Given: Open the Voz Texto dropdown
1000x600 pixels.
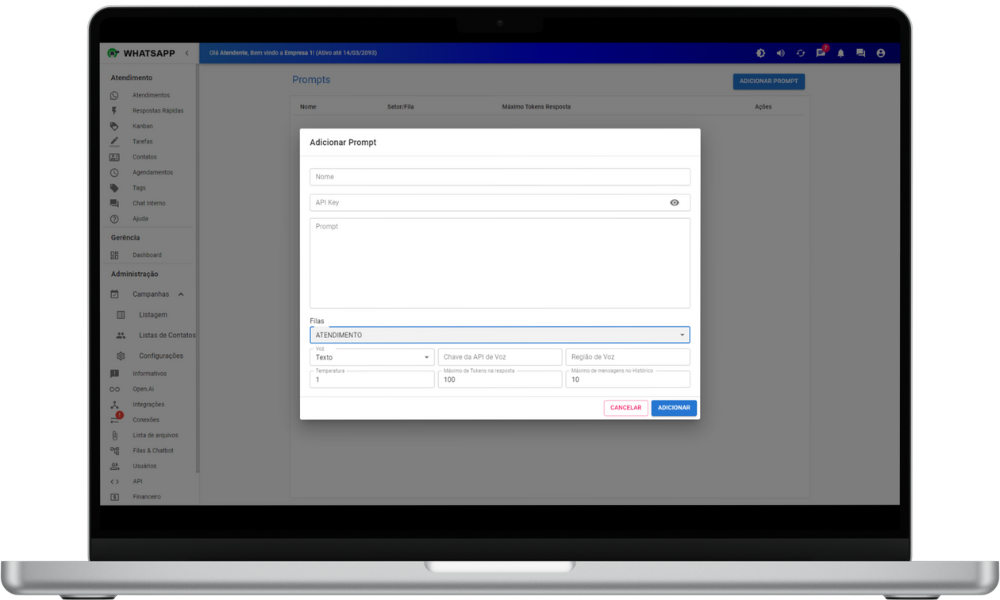Looking at the screenshot, I should (x=372, y=357).
